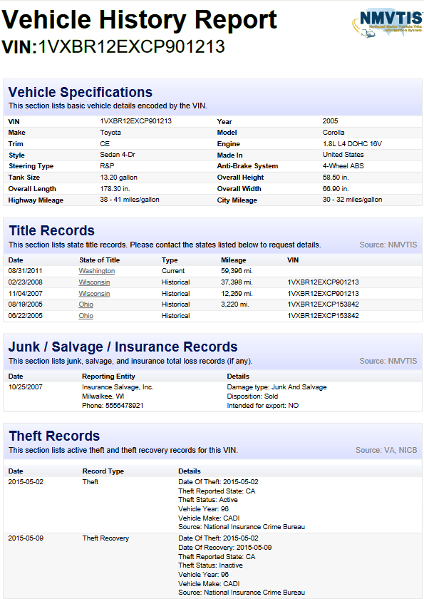Open the Ohio link dated 08/18/2005
Screen dimensions: 424x599
click(86, 304)
